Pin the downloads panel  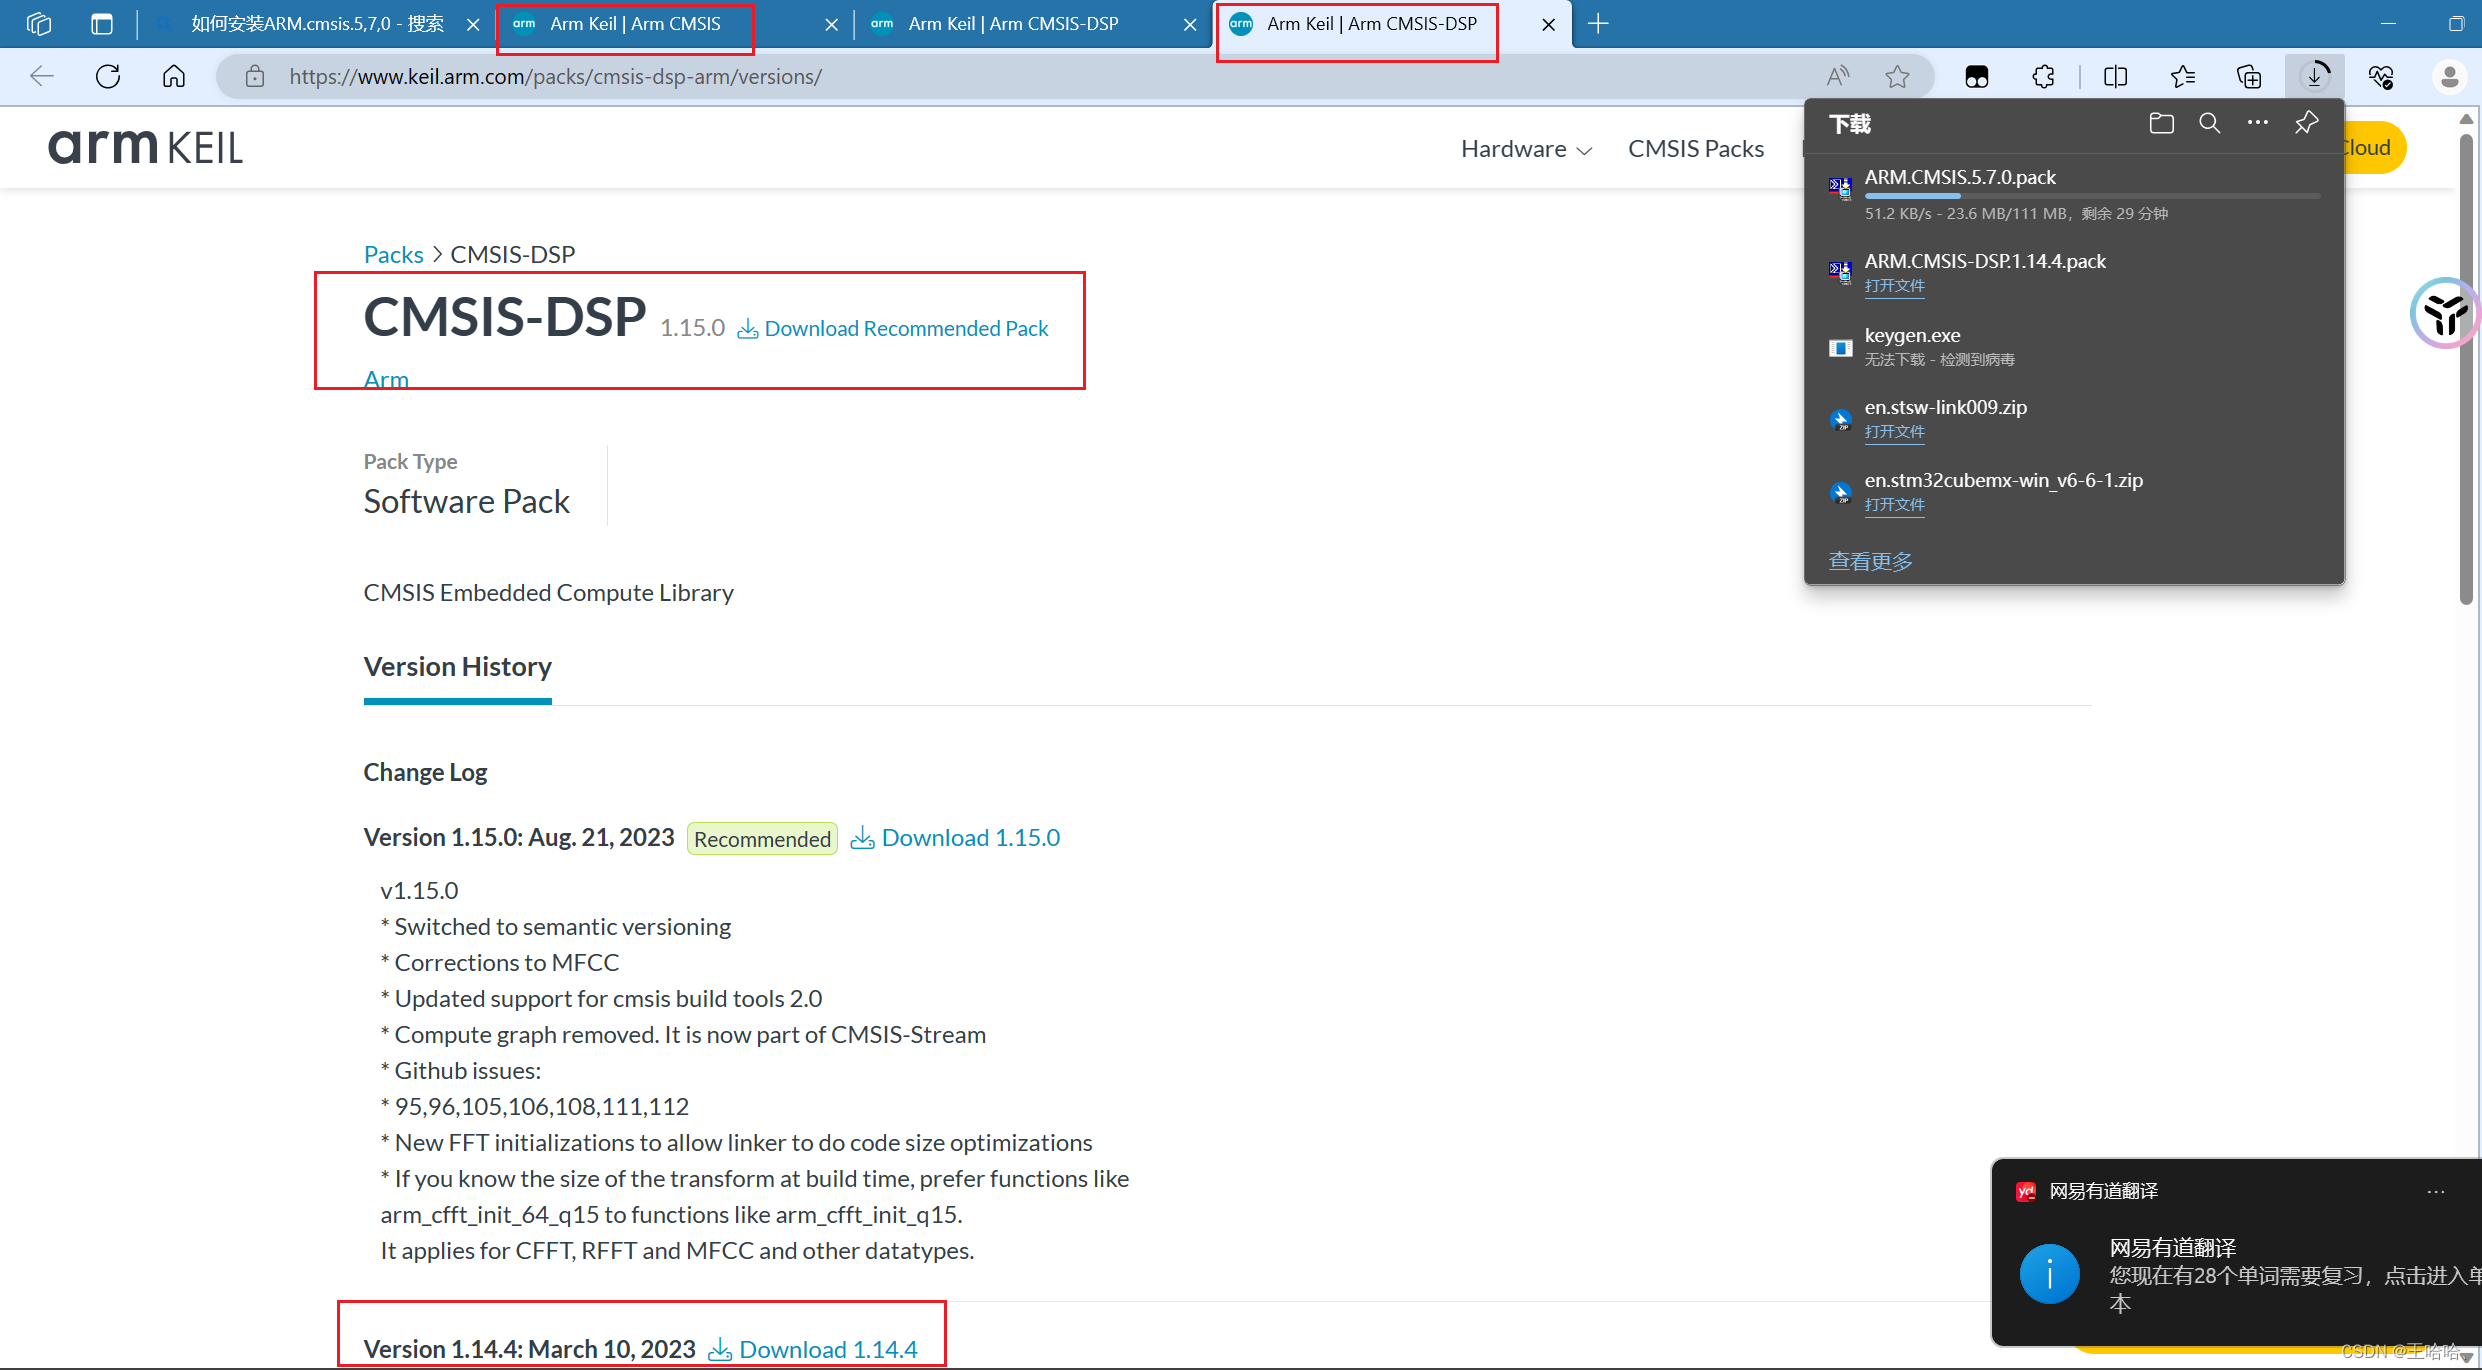pos(2306,123)
